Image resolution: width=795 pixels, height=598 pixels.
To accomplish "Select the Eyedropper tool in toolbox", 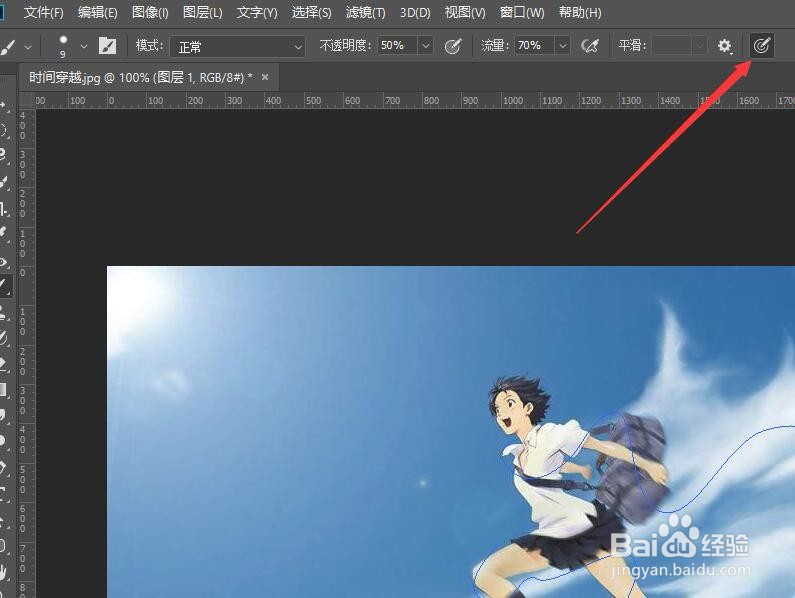I will pyautogui.click(x=4, y=233).
